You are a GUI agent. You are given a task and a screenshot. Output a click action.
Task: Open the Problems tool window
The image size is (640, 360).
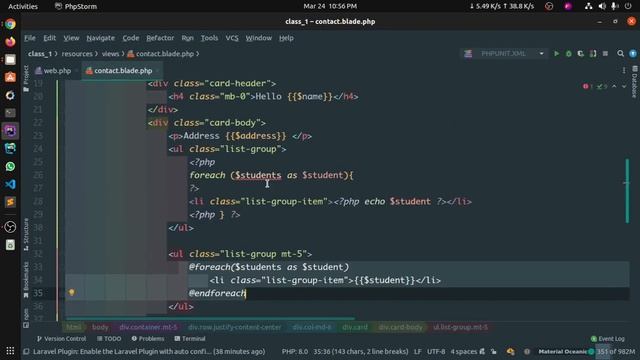[148, 339]
